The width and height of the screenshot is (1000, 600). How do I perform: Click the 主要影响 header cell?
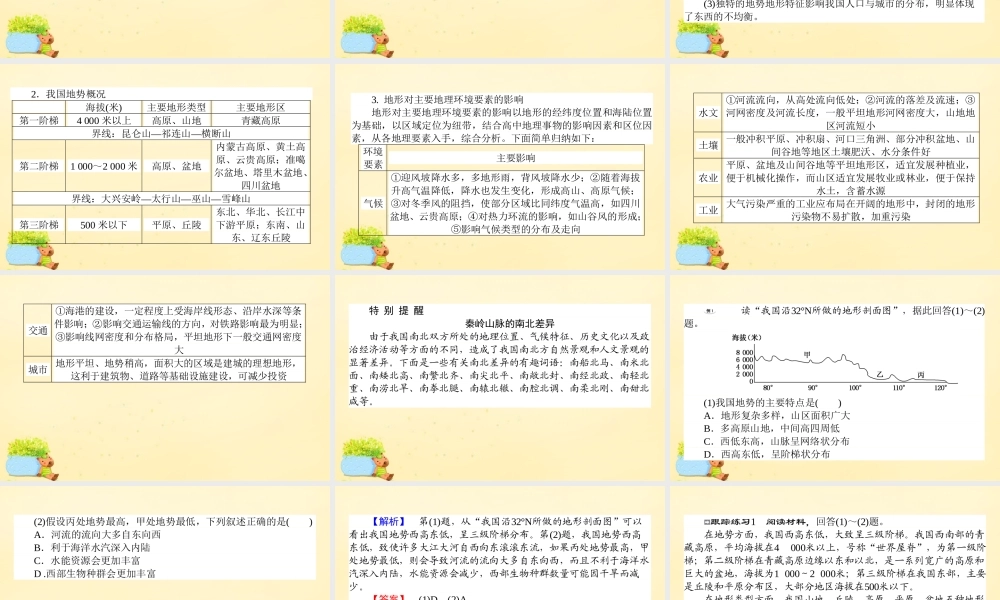pyautogui.click(x=516, y=157)
